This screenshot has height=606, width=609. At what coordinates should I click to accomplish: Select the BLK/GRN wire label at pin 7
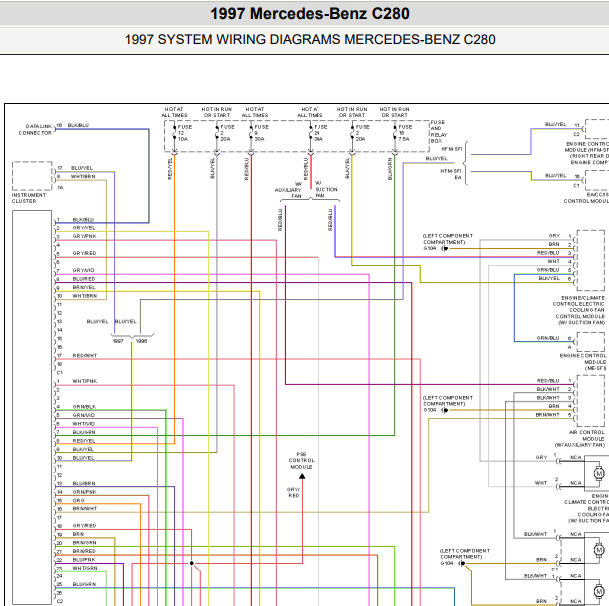(x=84, y=432)
